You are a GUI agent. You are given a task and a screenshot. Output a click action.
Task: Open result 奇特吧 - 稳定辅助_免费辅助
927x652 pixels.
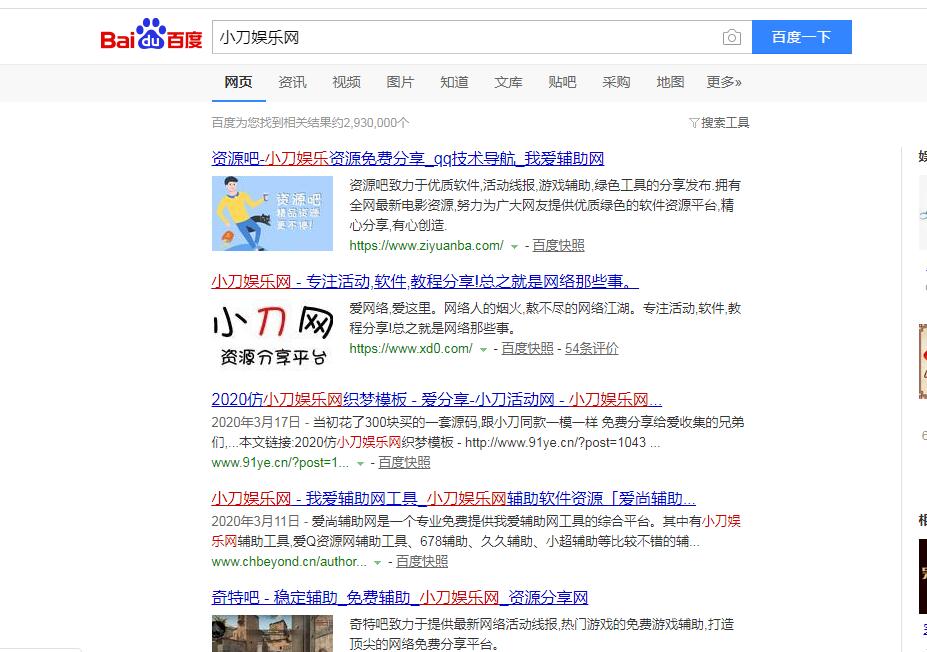coord(400,598)
